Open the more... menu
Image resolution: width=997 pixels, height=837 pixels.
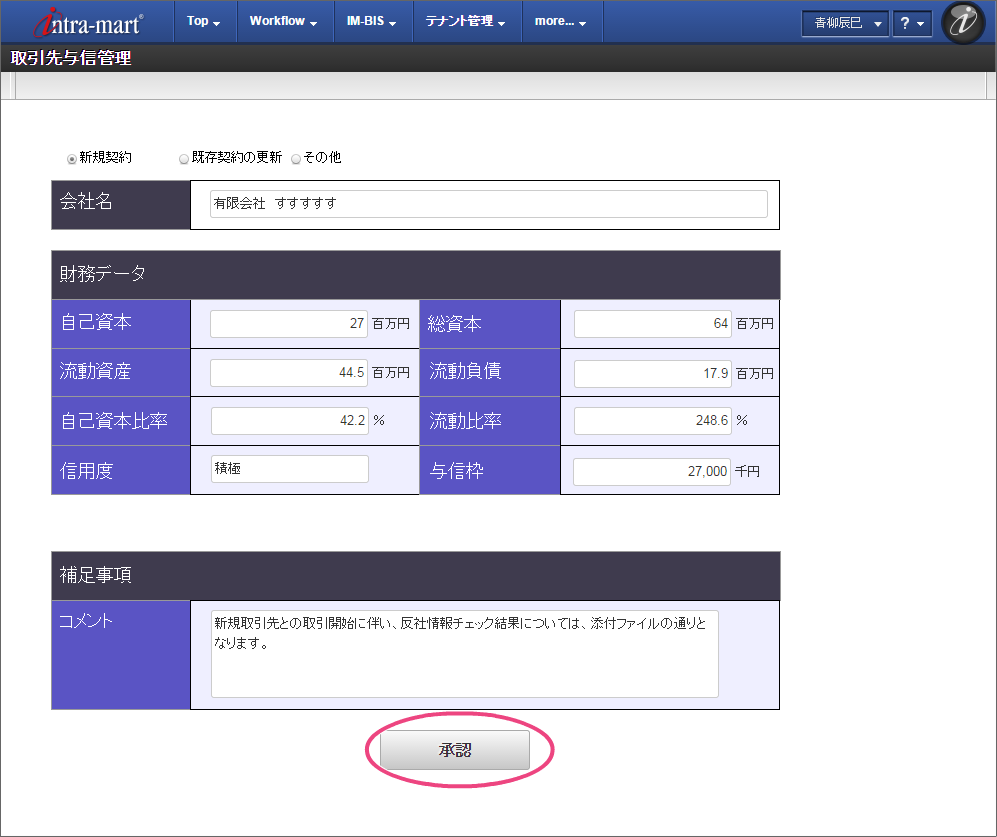pyautogui.click(x=561, y=21)
